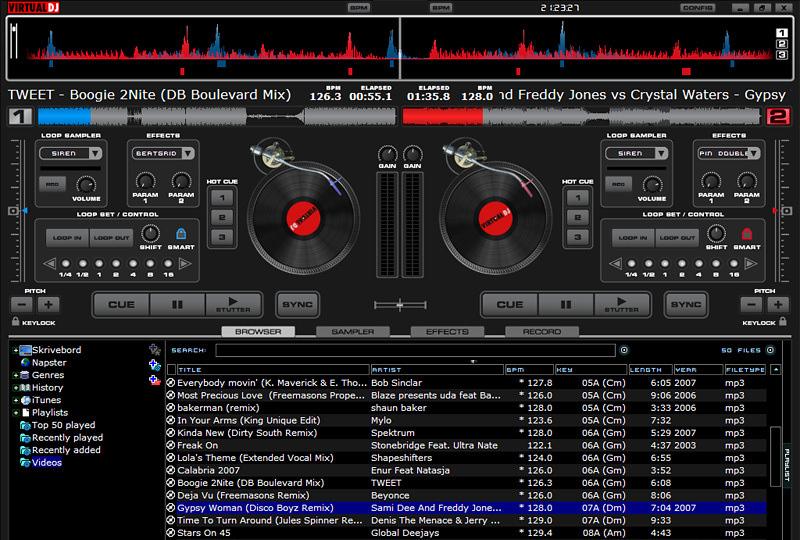Click the icon next to 50 Files
The height and width of the screenshot is (540, 800).
[770, 350]
